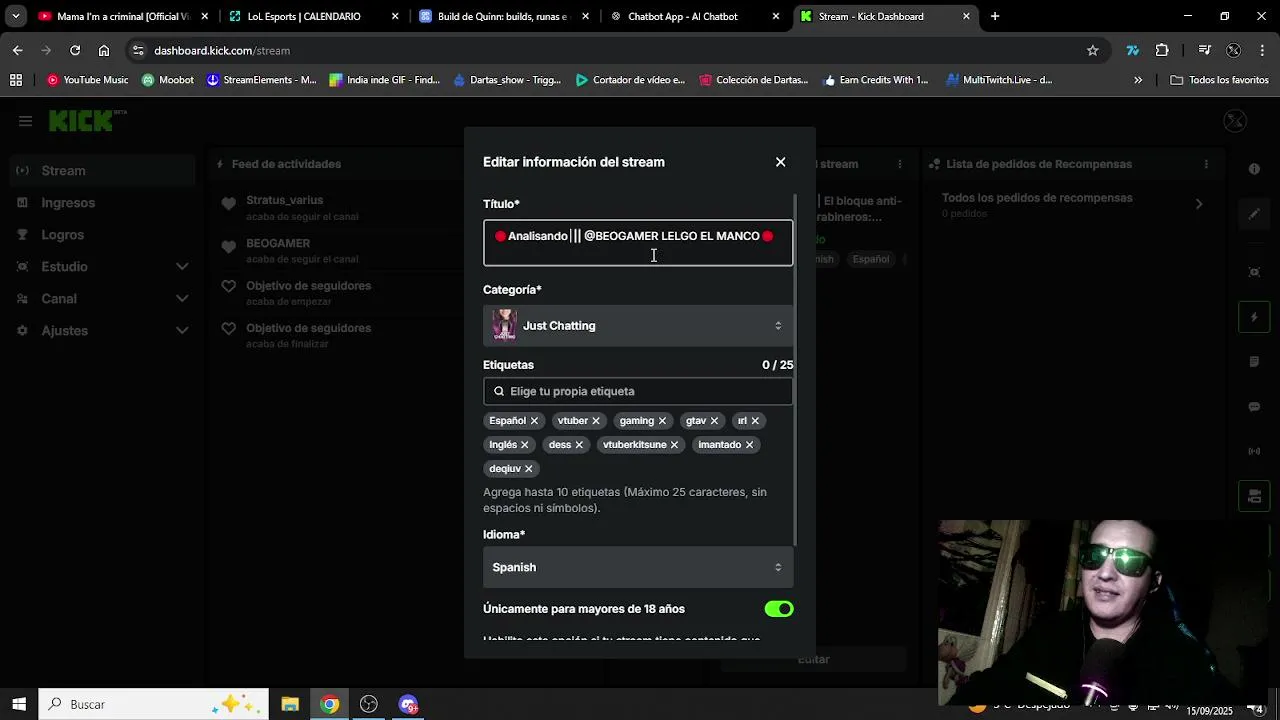1280x720 pixels.
Task: Open Cortador de vídeo bookmark
Action: (x=630, y=80)
